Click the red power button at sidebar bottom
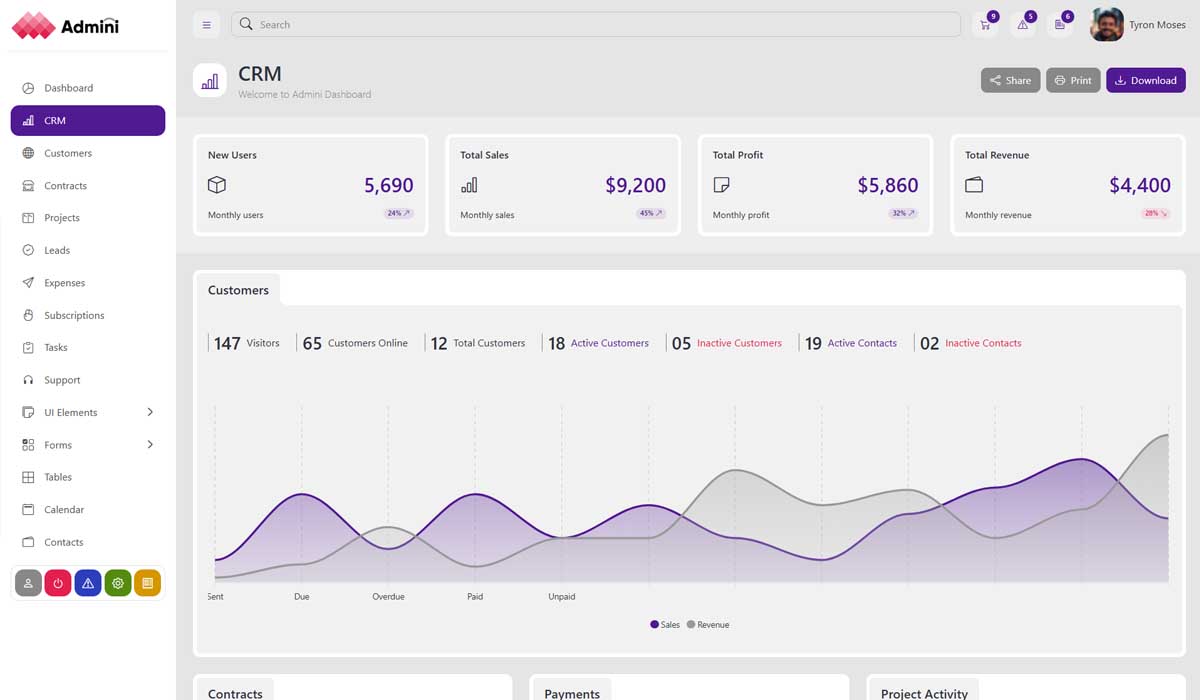The width and height of the screenshot is (1200, 700). [x=57, y=582]
